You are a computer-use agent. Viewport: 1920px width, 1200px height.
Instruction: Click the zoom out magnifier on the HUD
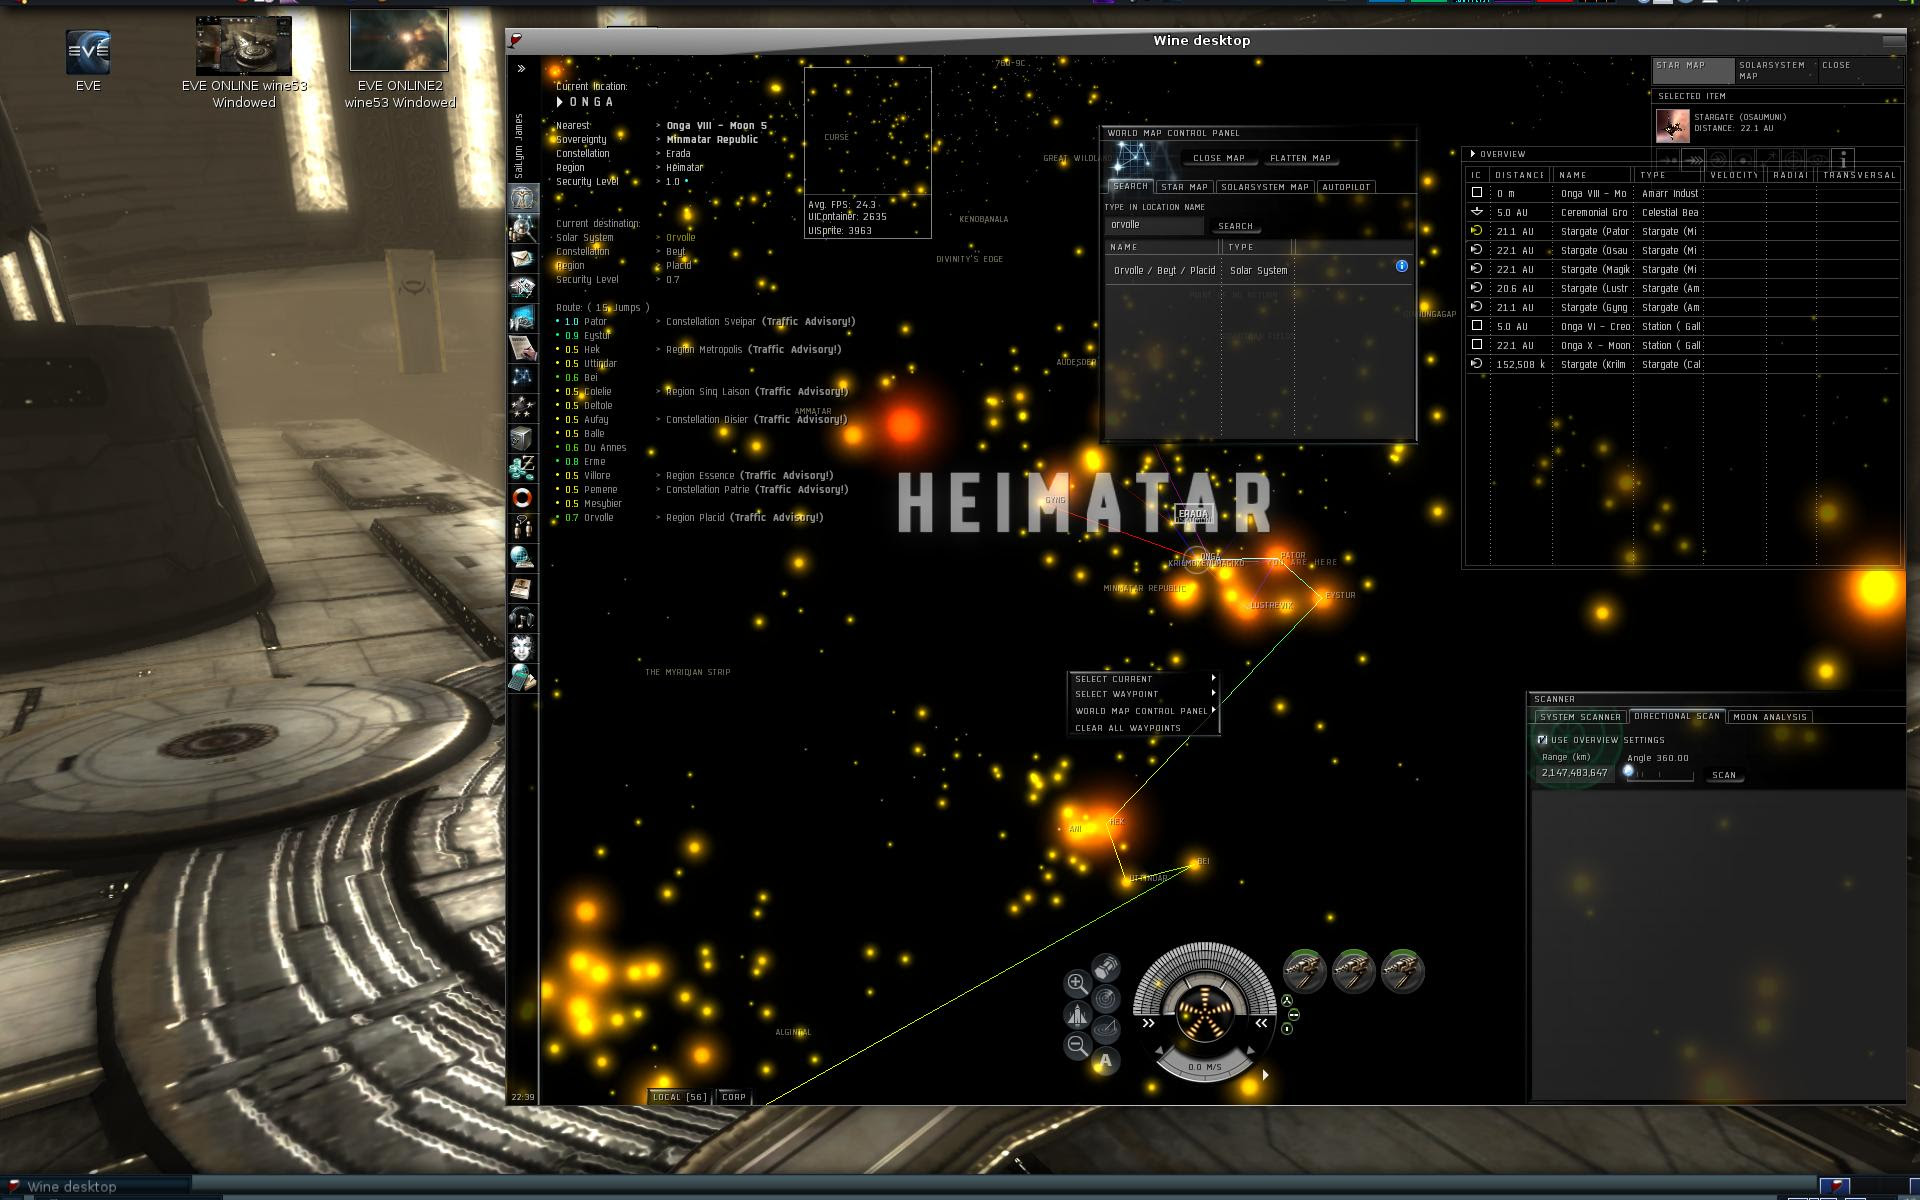[x=1077, y=1046]
